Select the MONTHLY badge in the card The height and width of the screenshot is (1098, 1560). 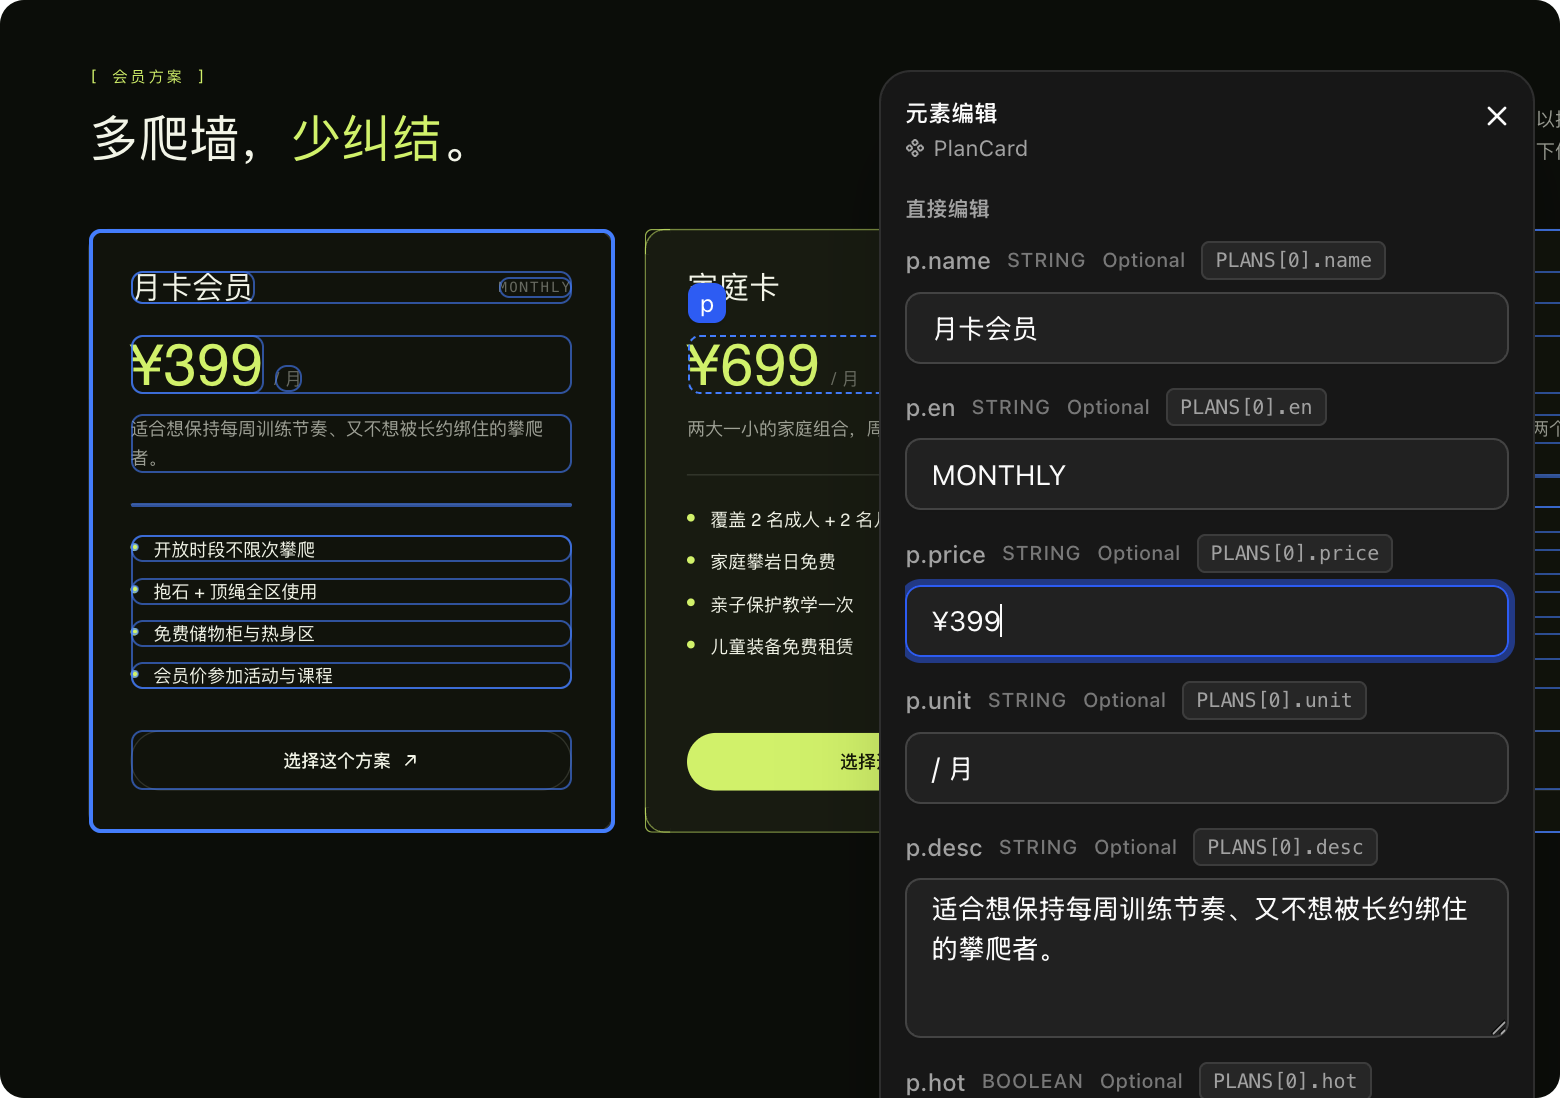click(x=535, y=288)
